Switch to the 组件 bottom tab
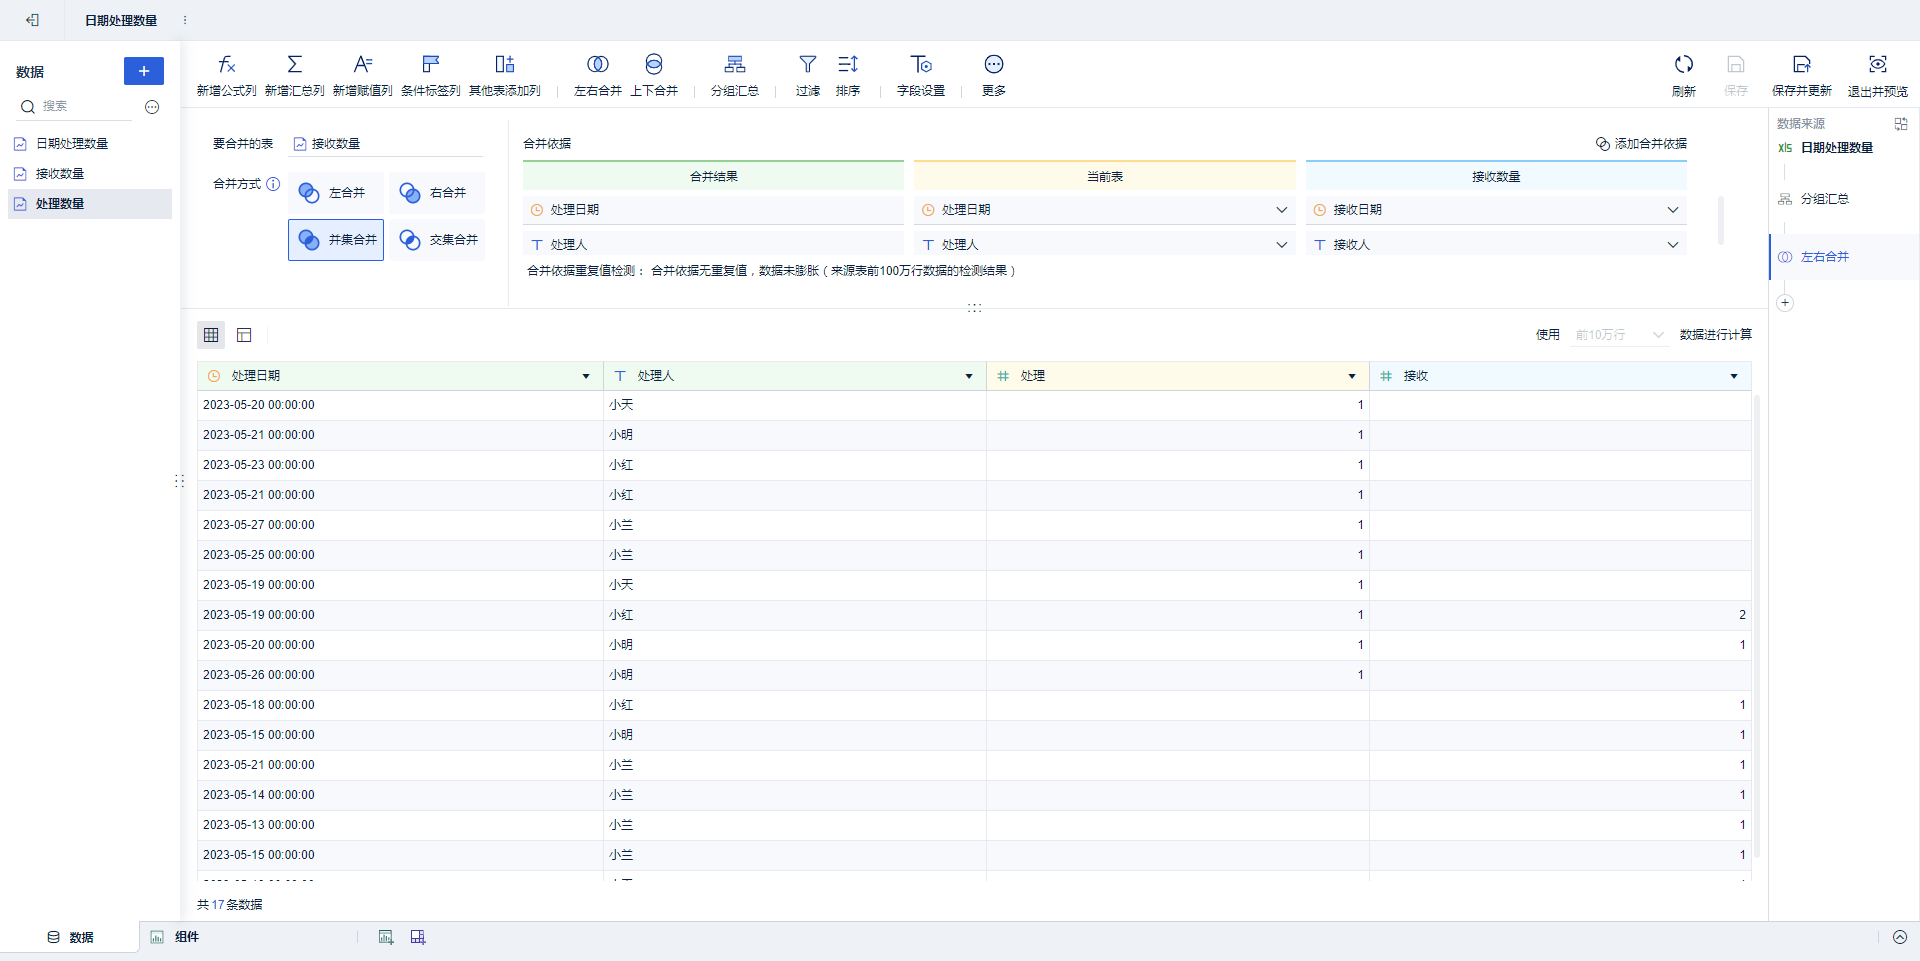The image size is (1920, 961). pos(175,937)
